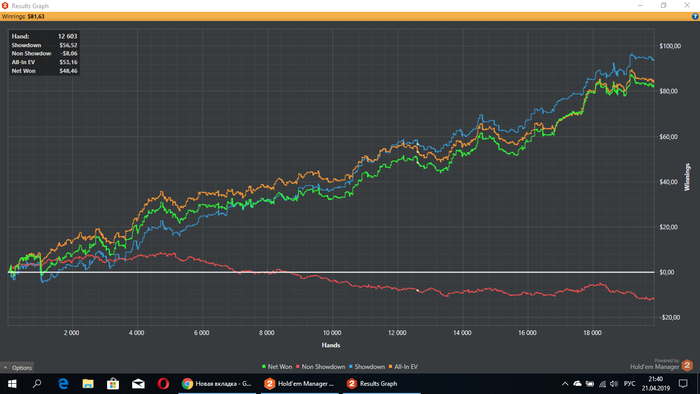Click the blue help icon in orange bar
The height and width of the screenshot is (394, 700).
695,17
